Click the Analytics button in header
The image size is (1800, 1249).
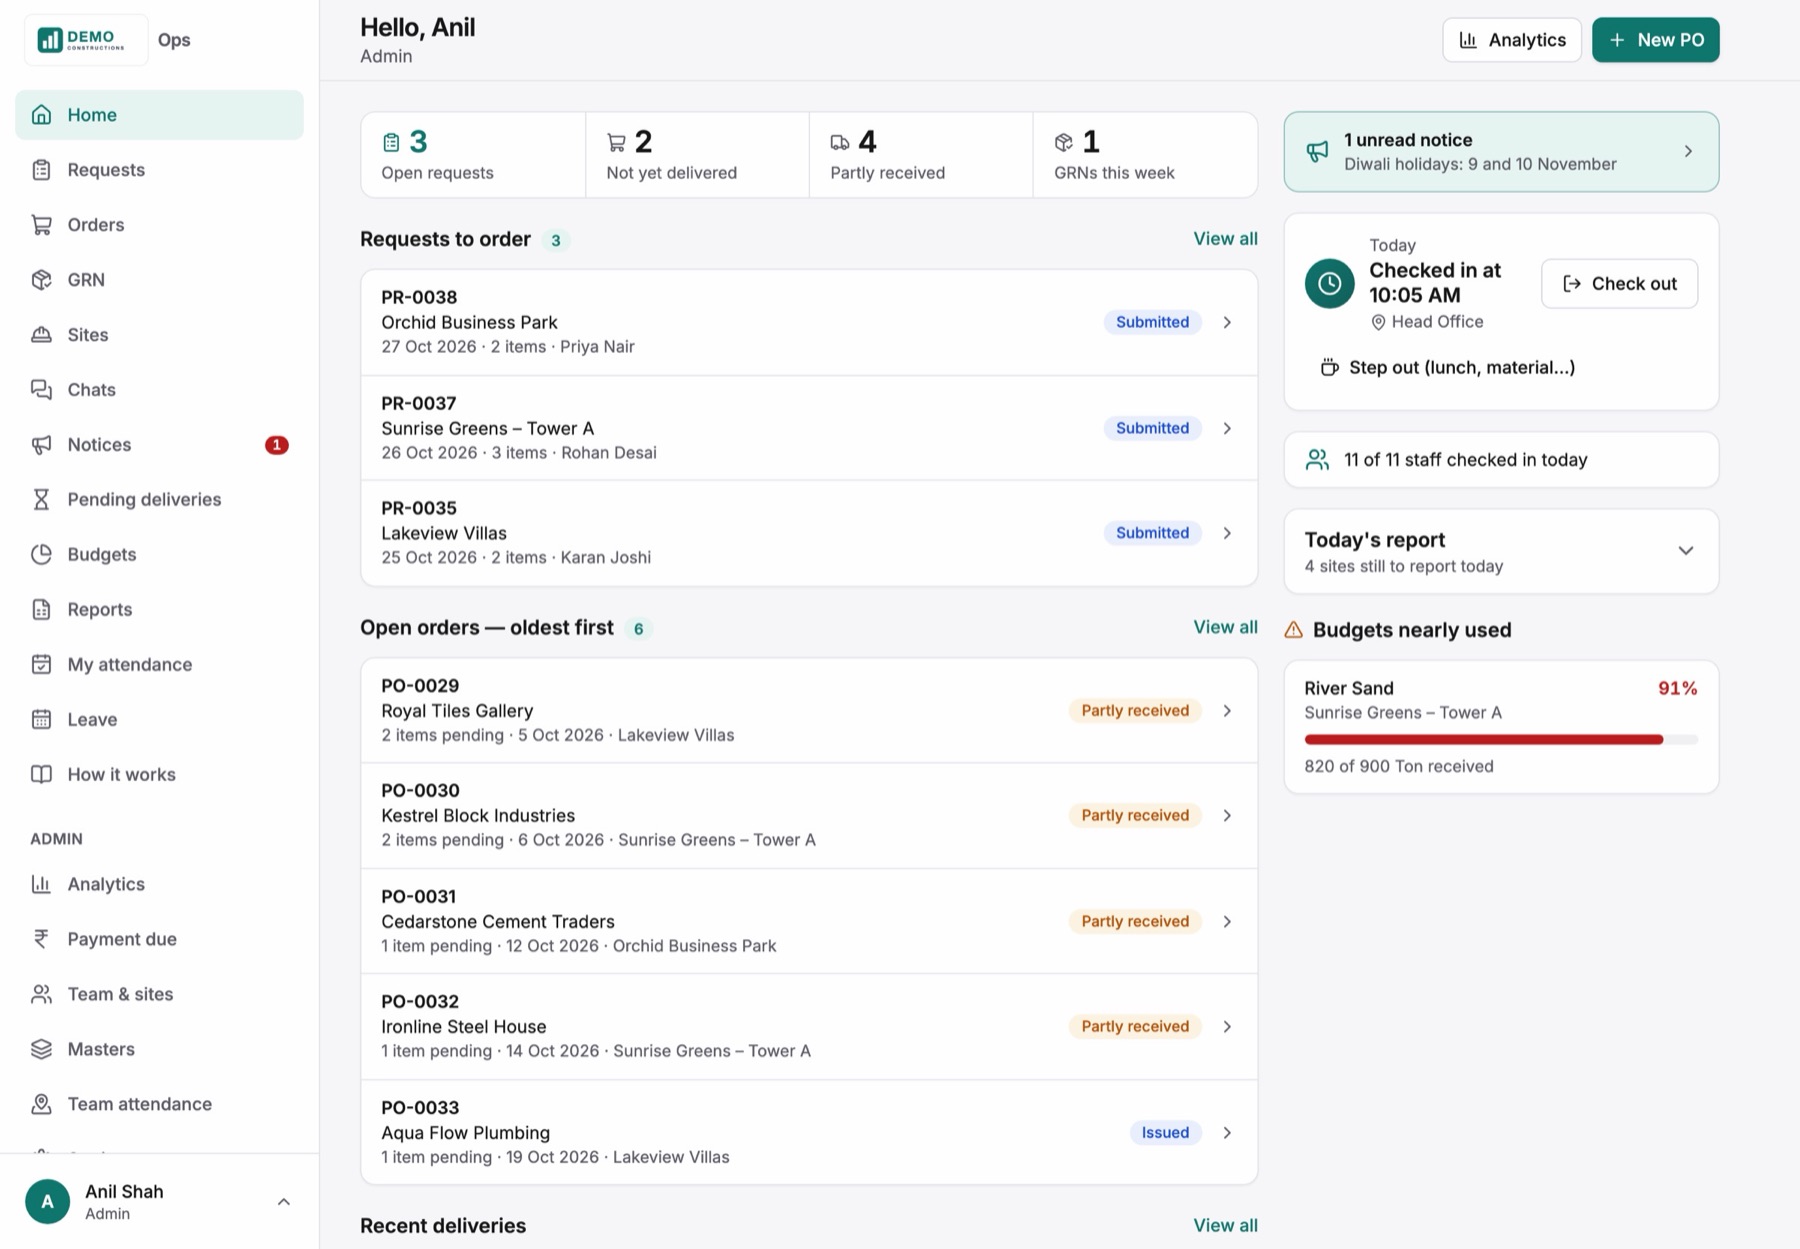tap(1511, 40)
